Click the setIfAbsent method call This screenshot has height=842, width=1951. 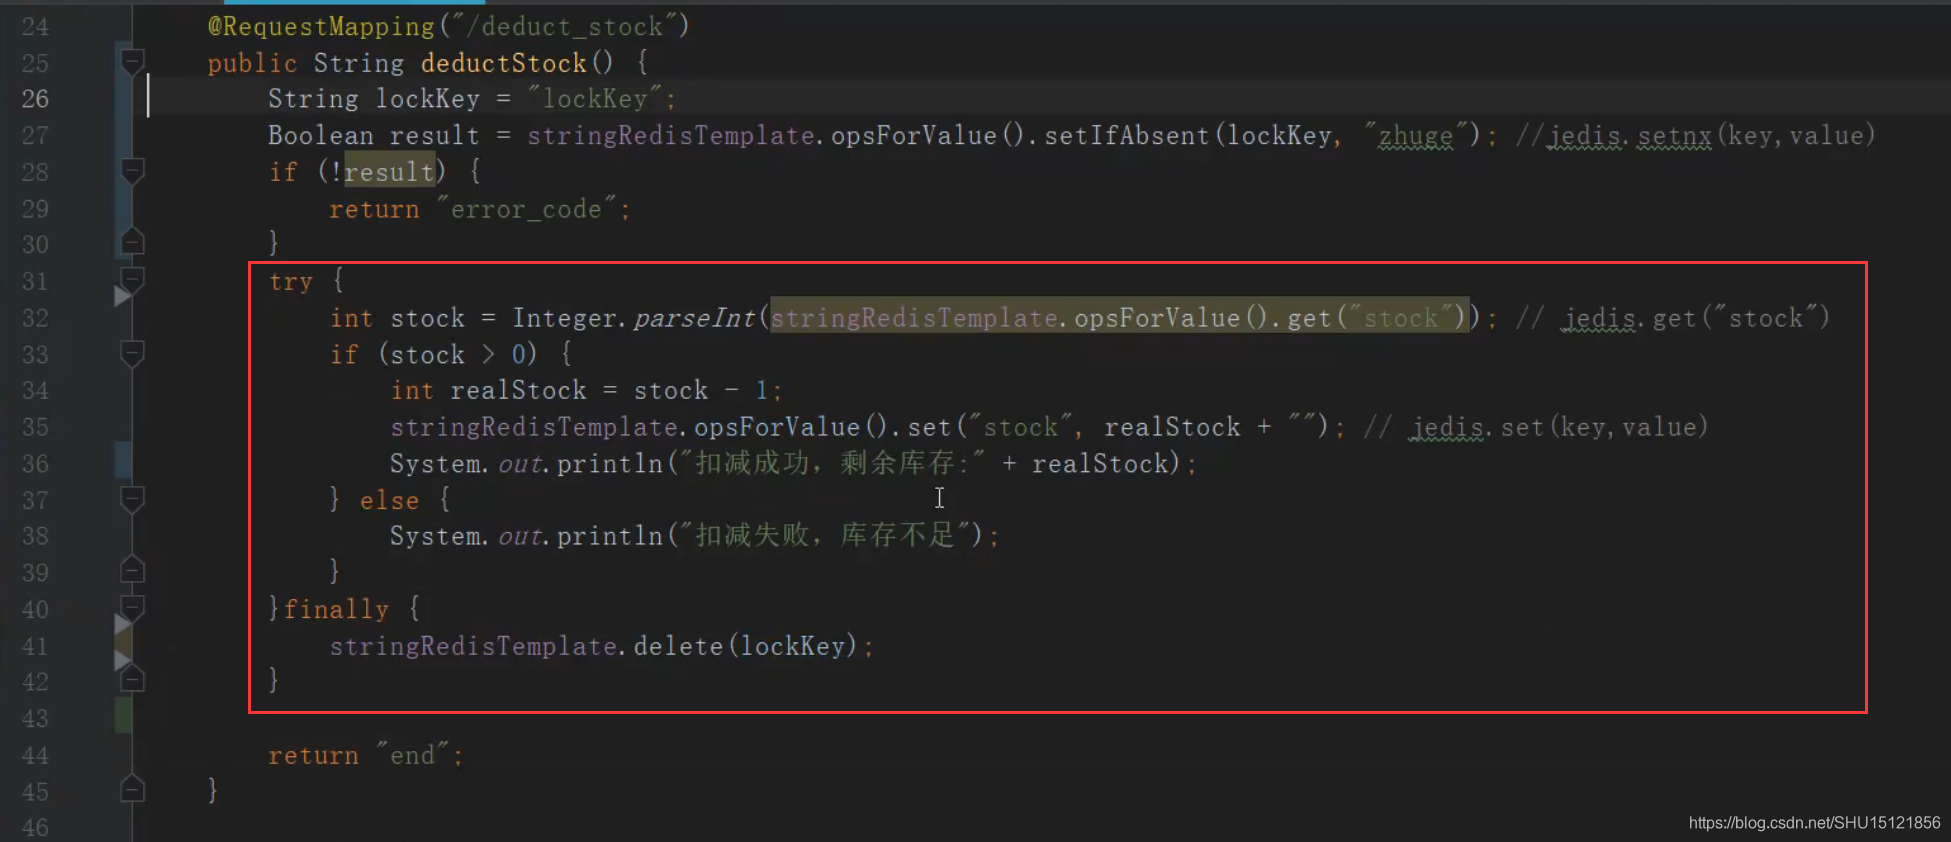pos(1127,135)
